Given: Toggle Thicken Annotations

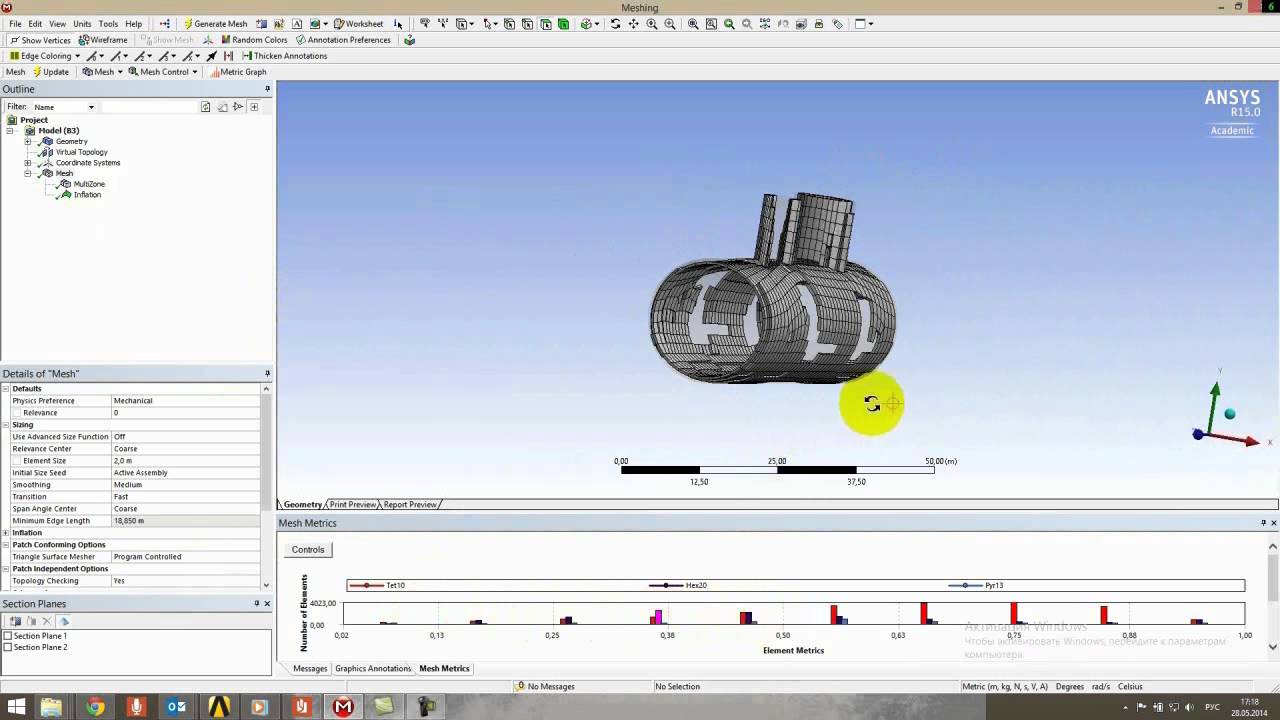Looking at the screenshot, I should (284, 56).
